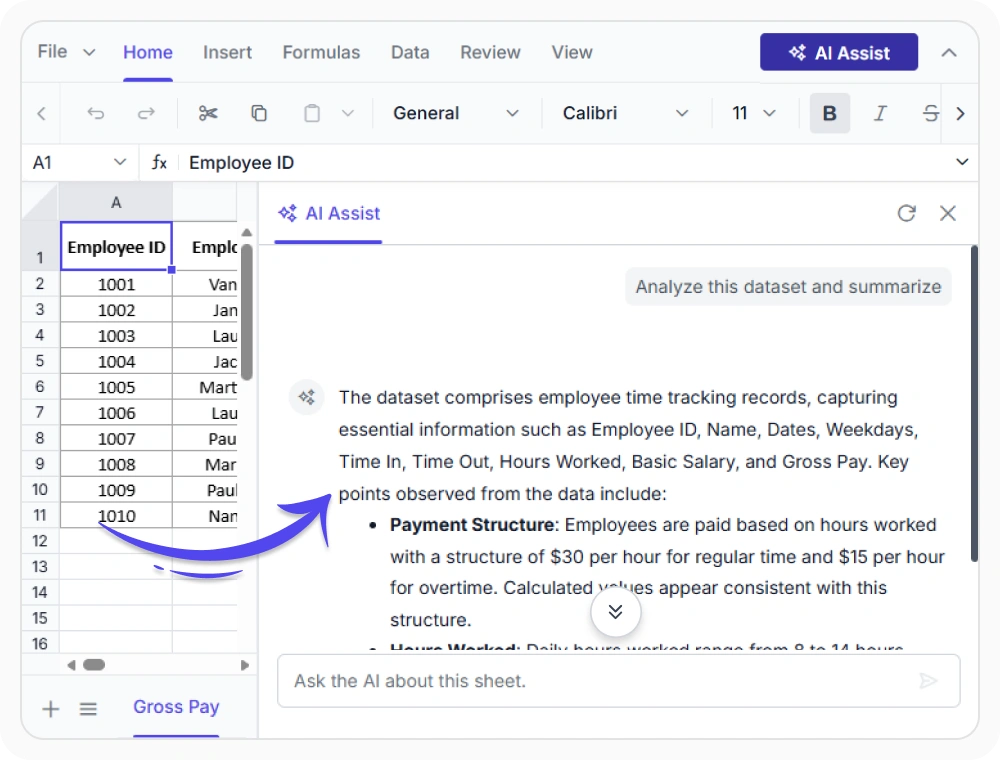Click the formula bar showing Employee ID
Viewport: 1000px width, 760px height.
[x=568, y=163]
